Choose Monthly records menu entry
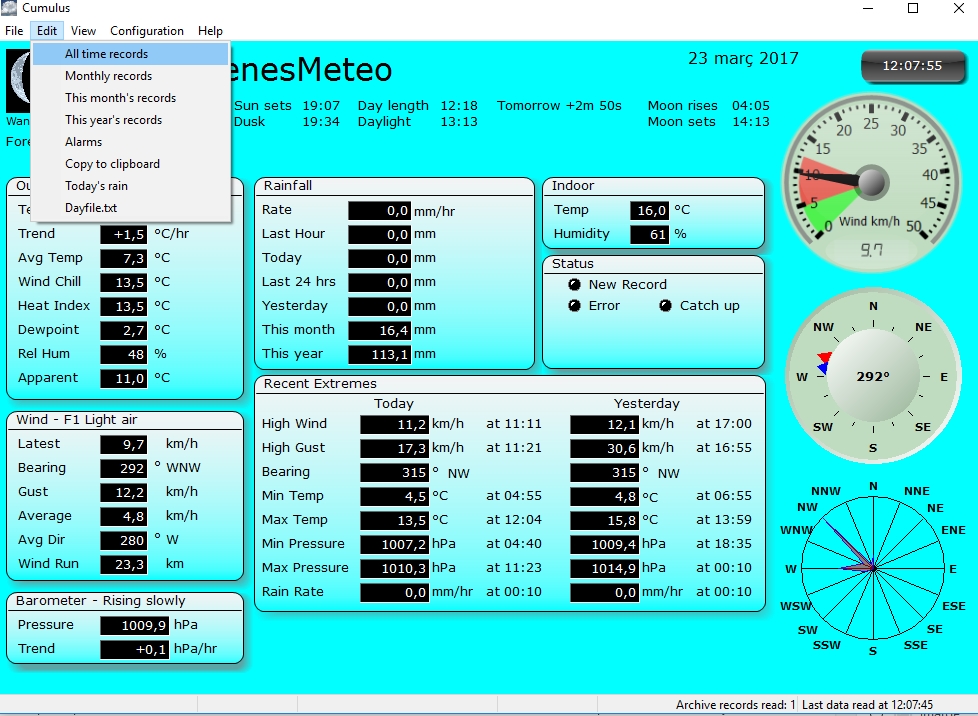Viewport: 978px width, 716px height. (109, 76)
